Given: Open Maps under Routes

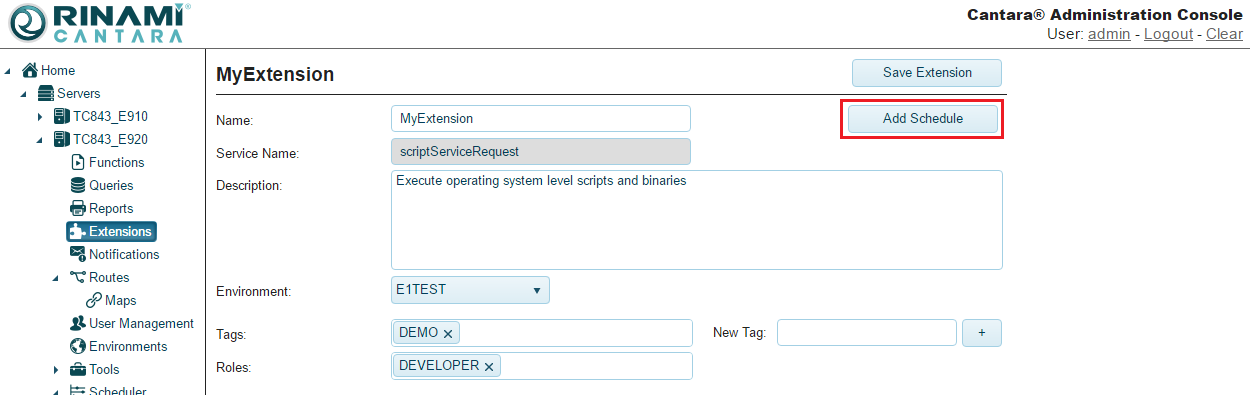Looking at the screenshot, I should 120,301.
